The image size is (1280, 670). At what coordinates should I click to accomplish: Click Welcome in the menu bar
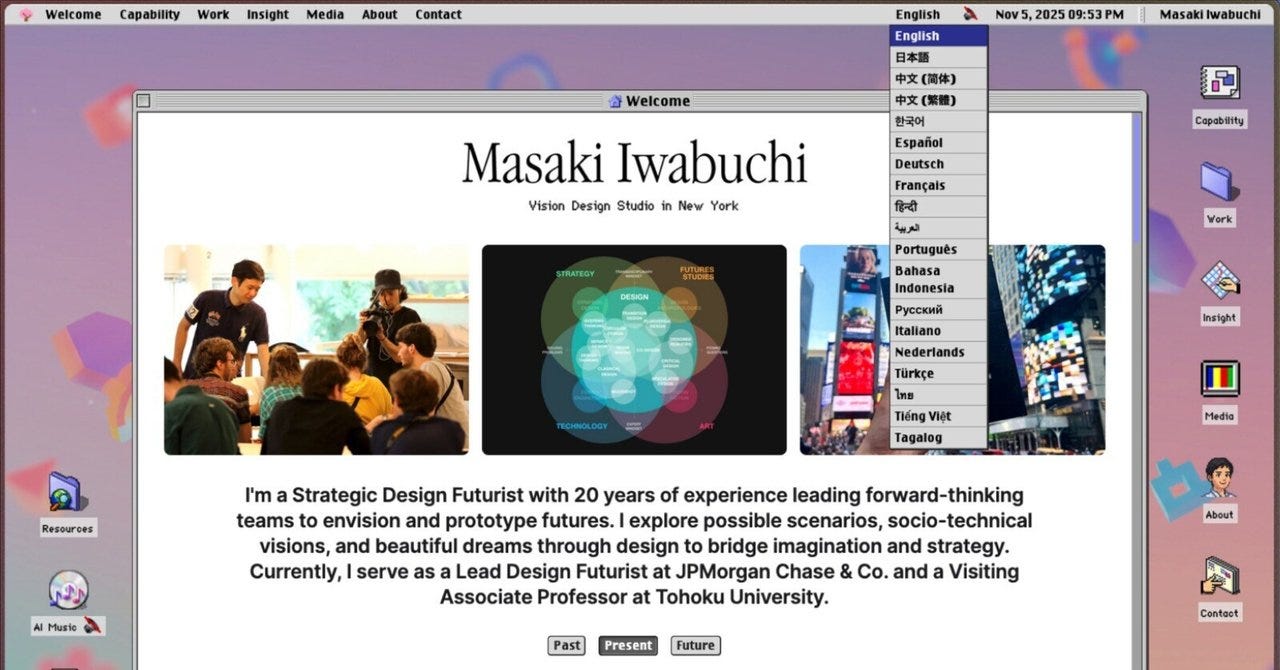pyautogui.click(x=72, y=14)
